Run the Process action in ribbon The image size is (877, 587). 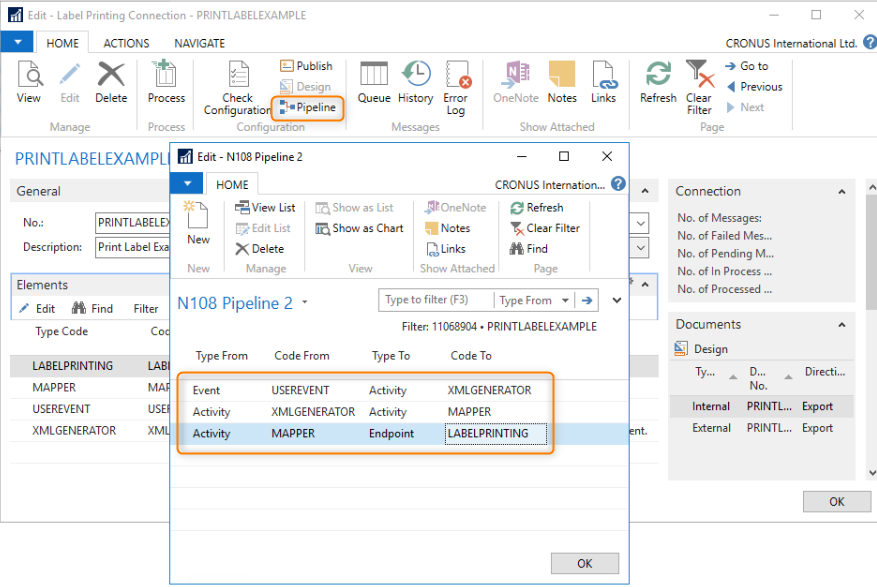click(166, 82)
